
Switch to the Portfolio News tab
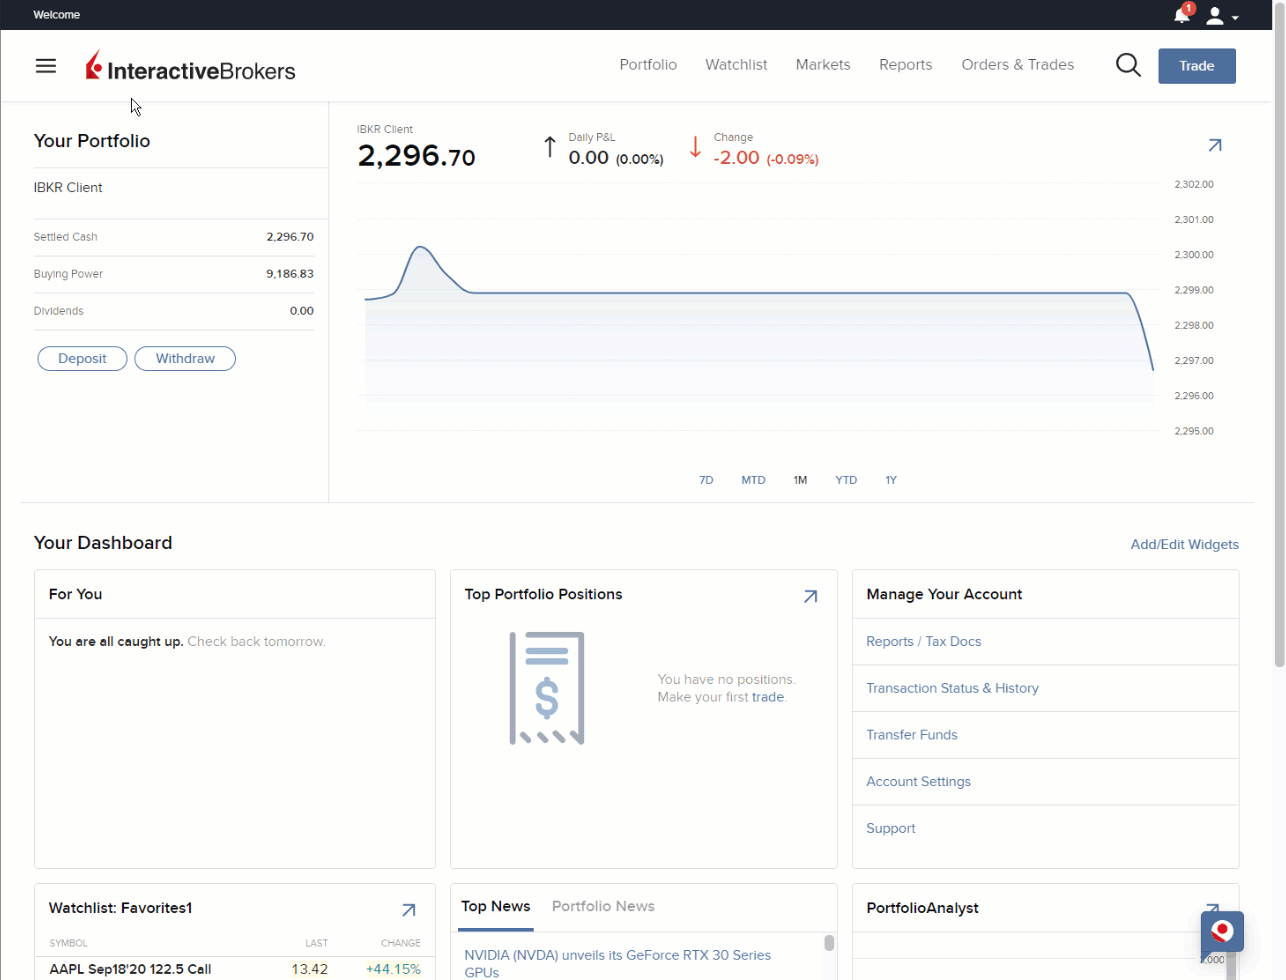click(603, 906)
